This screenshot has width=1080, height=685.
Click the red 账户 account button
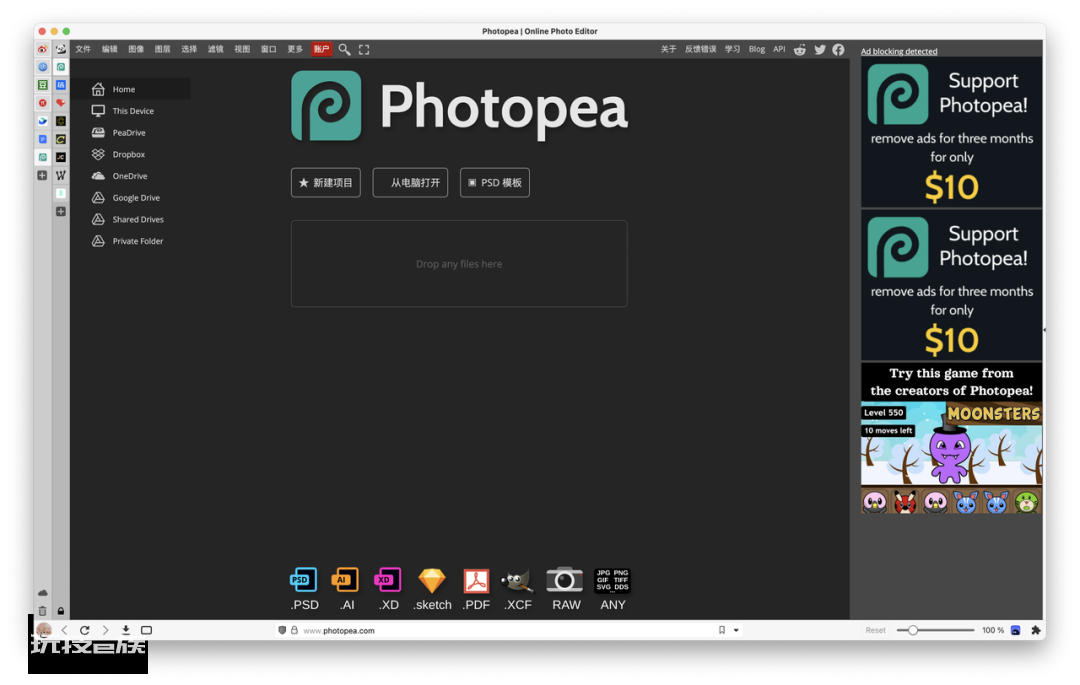point(322,50)
